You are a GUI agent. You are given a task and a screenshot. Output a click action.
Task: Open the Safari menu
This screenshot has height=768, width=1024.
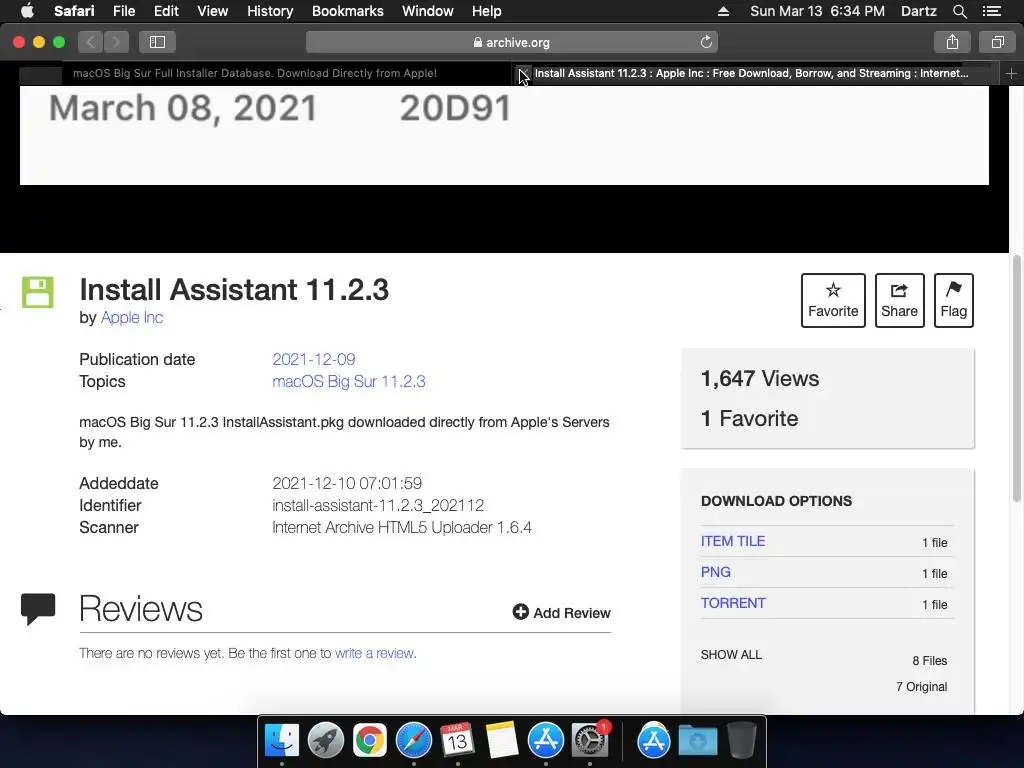click(x=74, y=11)
